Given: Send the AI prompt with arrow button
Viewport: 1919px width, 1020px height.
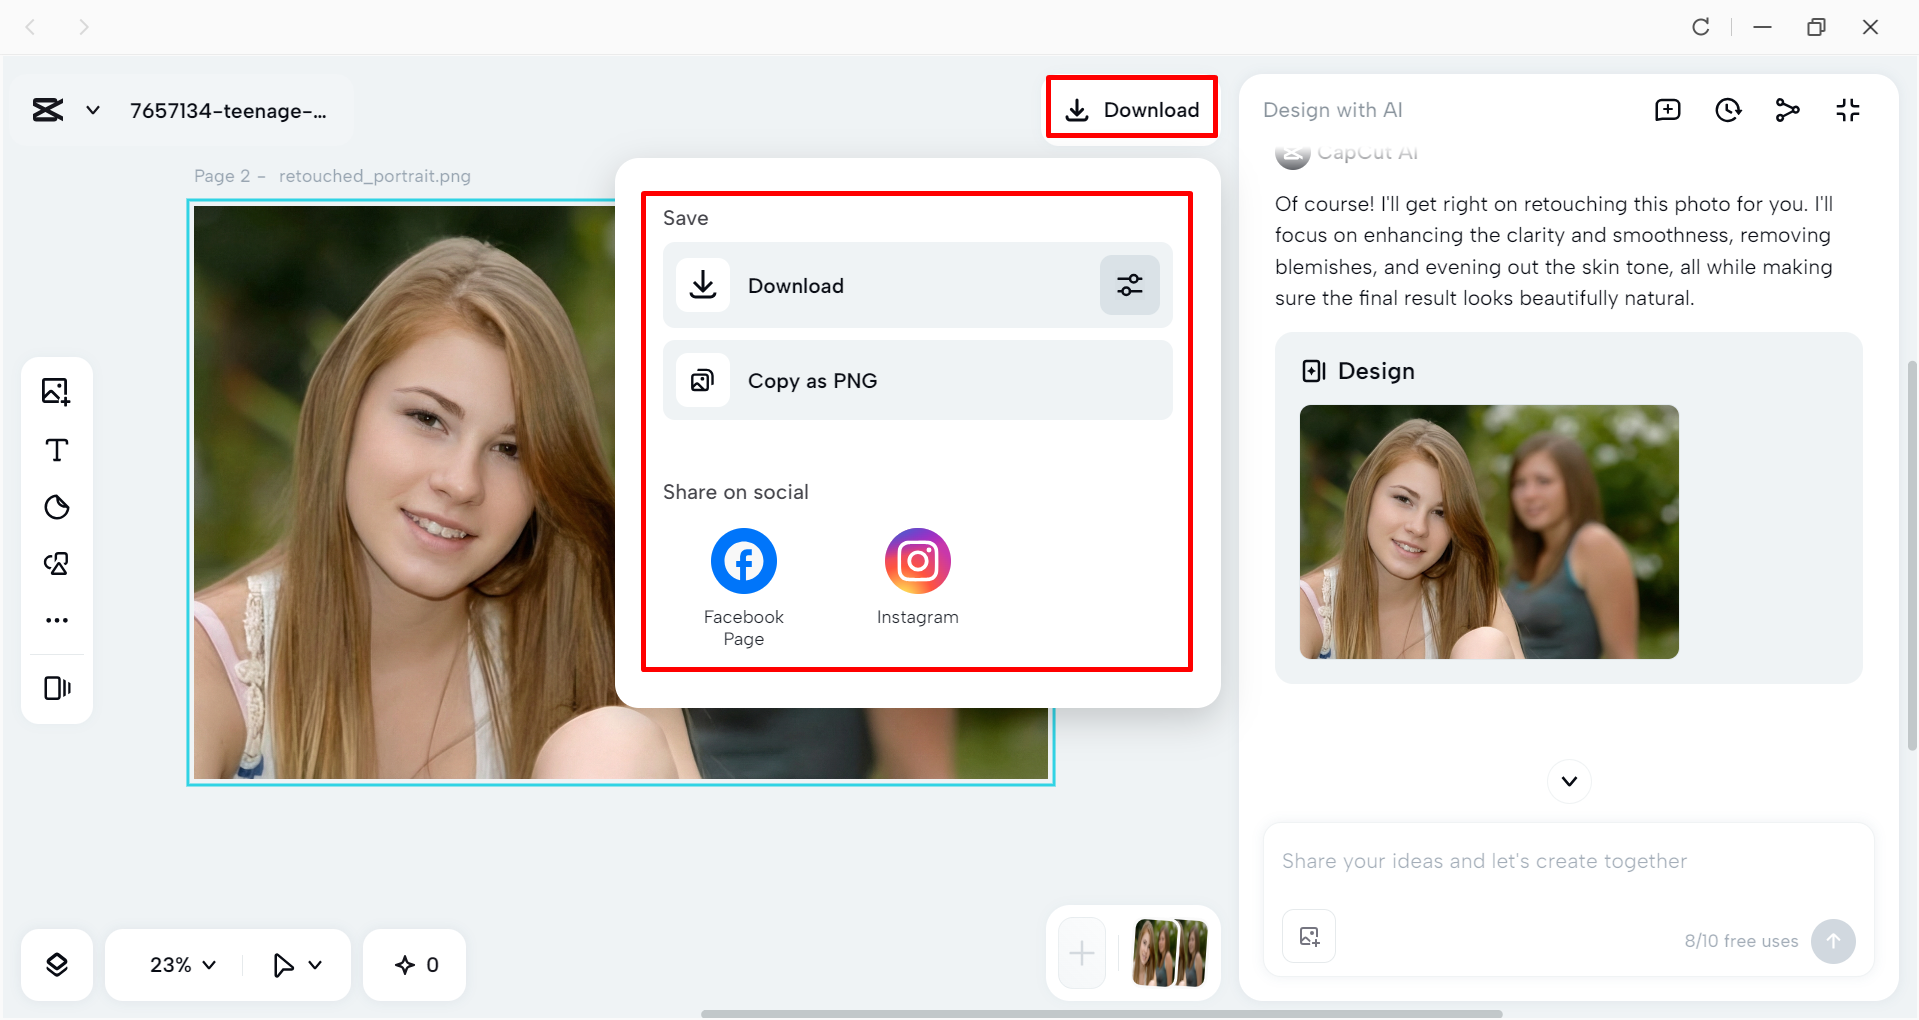Looking at the screenshot, I should pyautogui.click(x=1833, y=941).
